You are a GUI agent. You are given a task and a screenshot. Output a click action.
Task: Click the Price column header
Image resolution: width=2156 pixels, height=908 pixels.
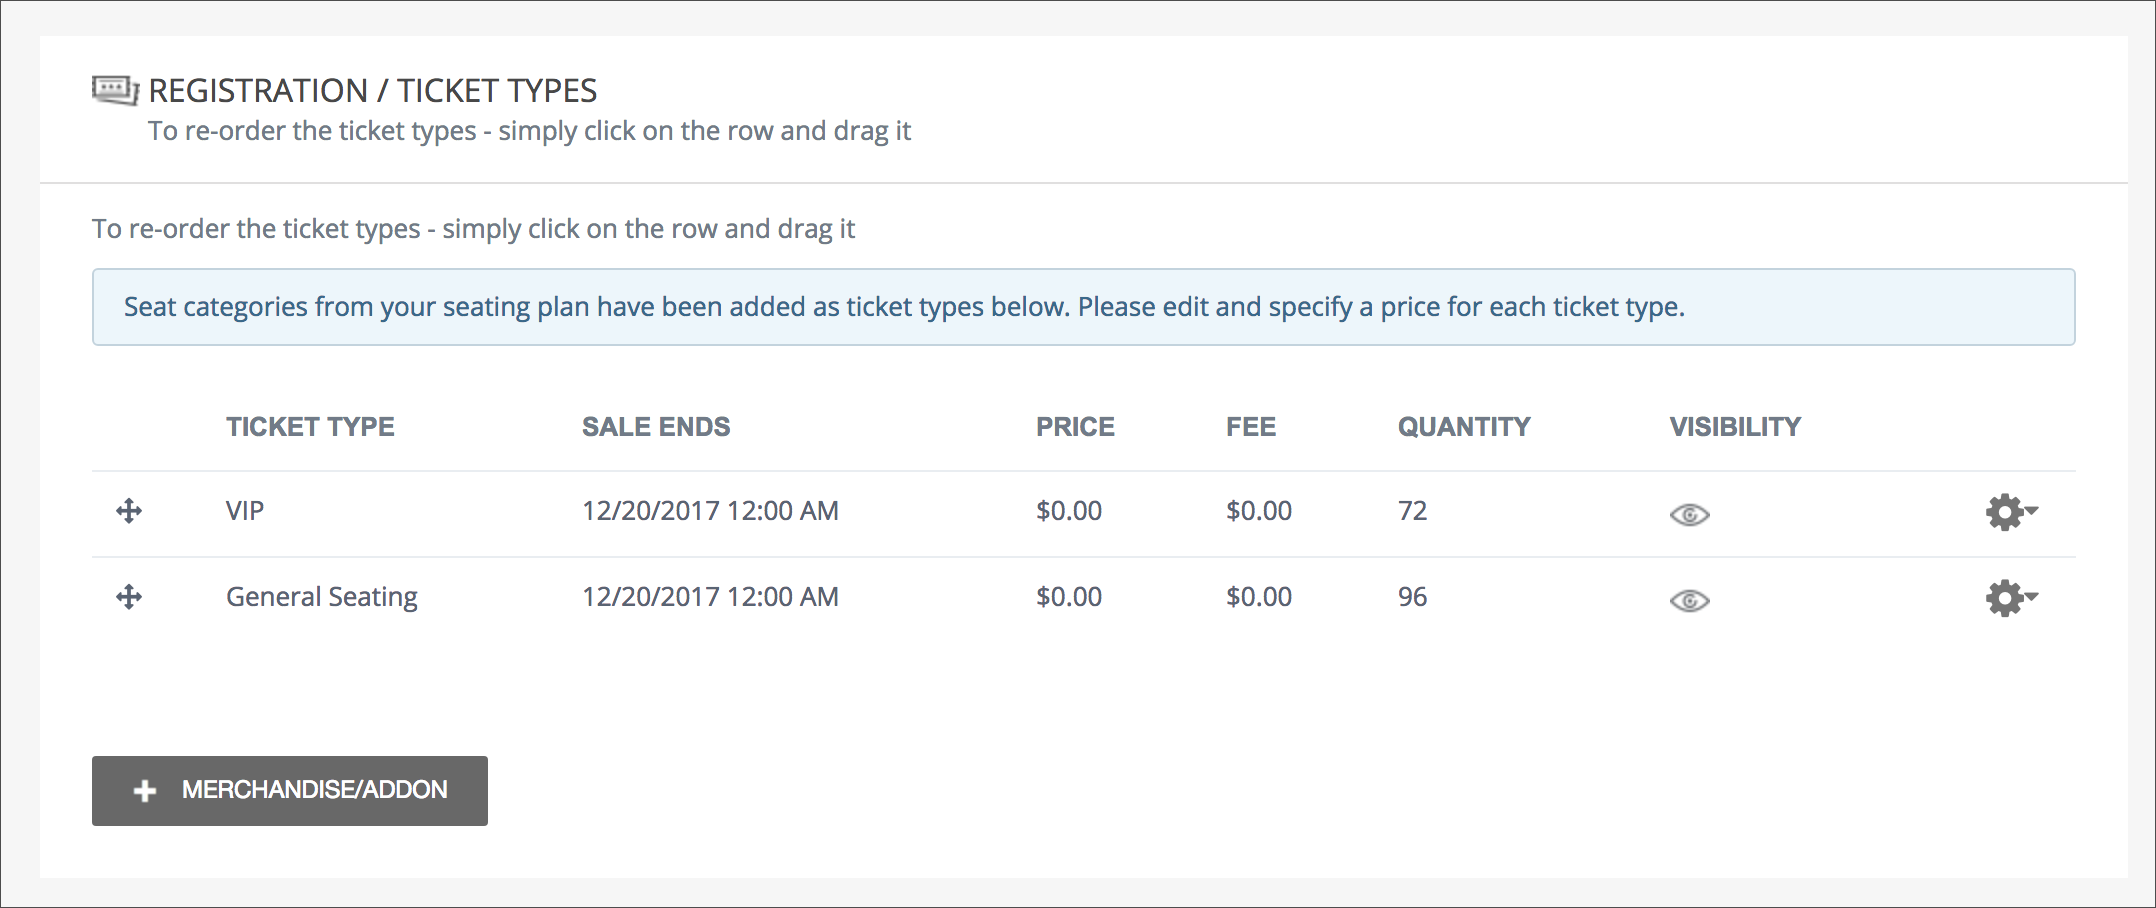(1075, 427)
